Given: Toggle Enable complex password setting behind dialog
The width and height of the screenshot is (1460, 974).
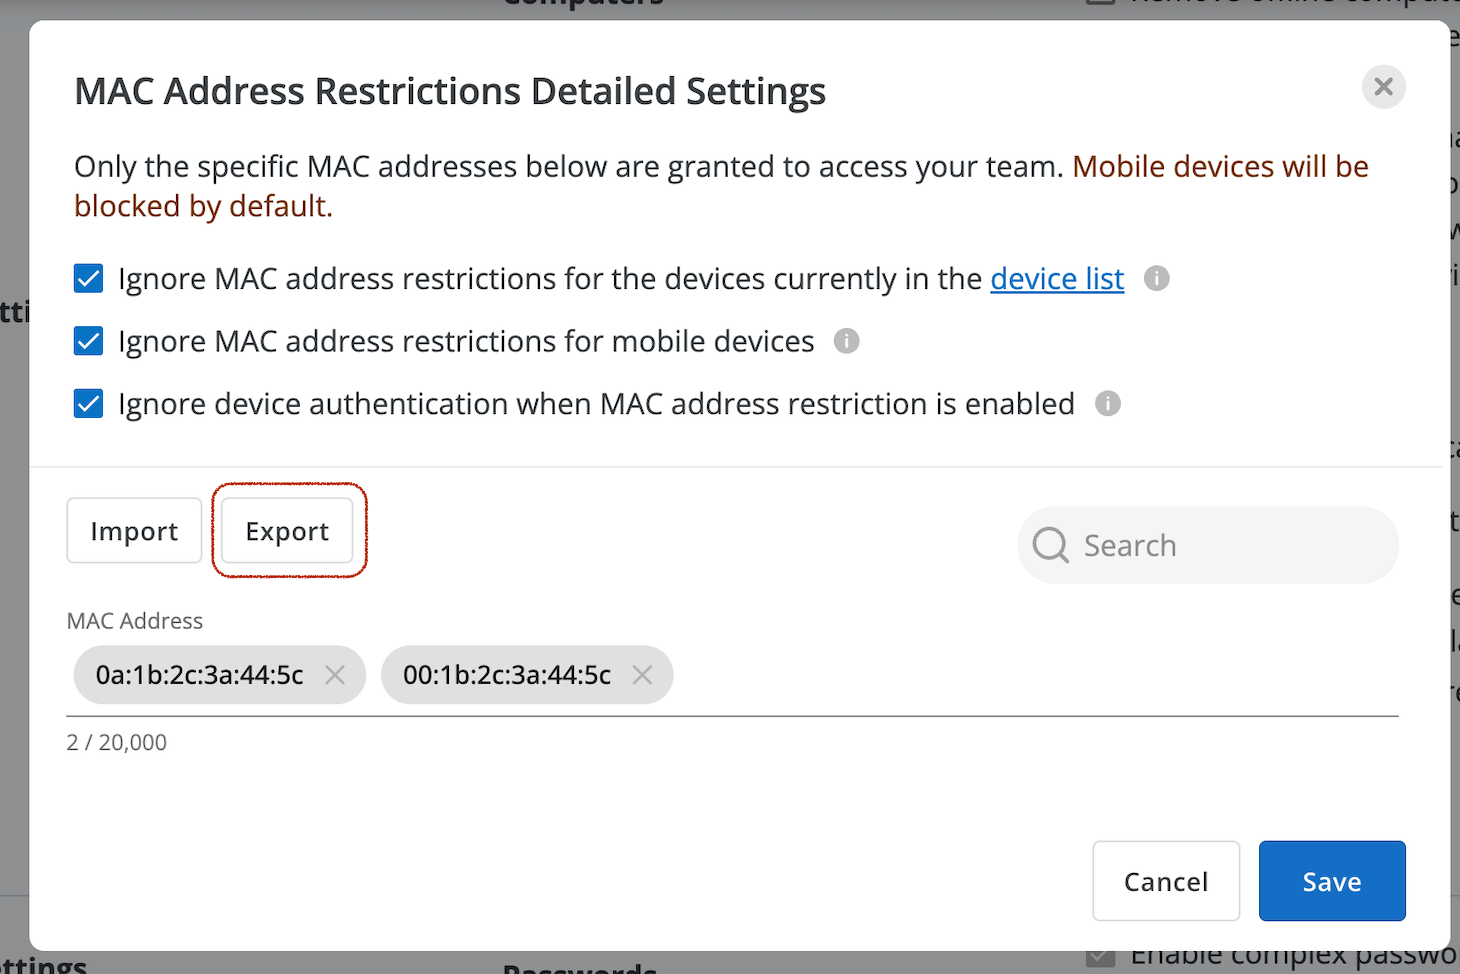Looking at the screenshot, I should [1100, 955].
